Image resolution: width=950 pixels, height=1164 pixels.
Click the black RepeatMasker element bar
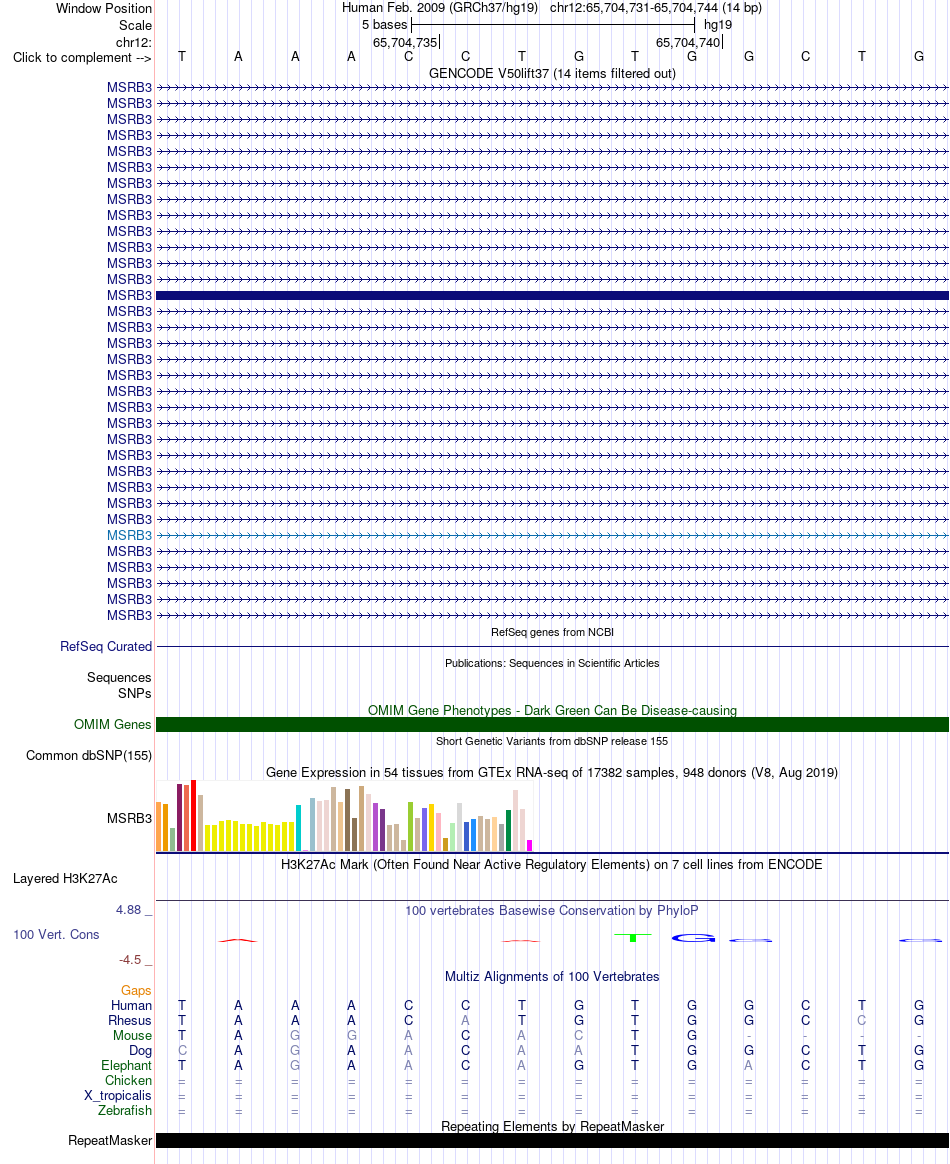552,1141
